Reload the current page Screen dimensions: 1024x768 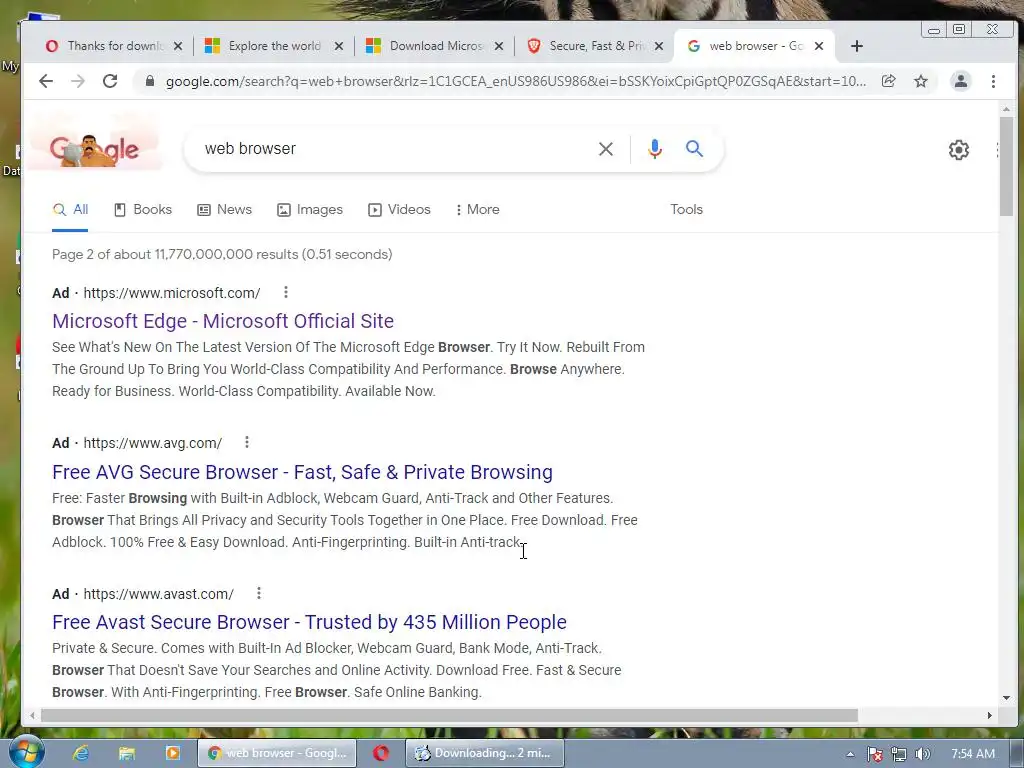click(x=110, y=81)
